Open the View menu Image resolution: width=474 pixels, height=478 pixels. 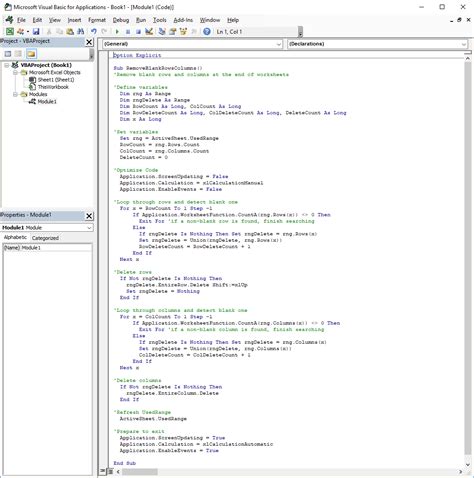(55, 20)
